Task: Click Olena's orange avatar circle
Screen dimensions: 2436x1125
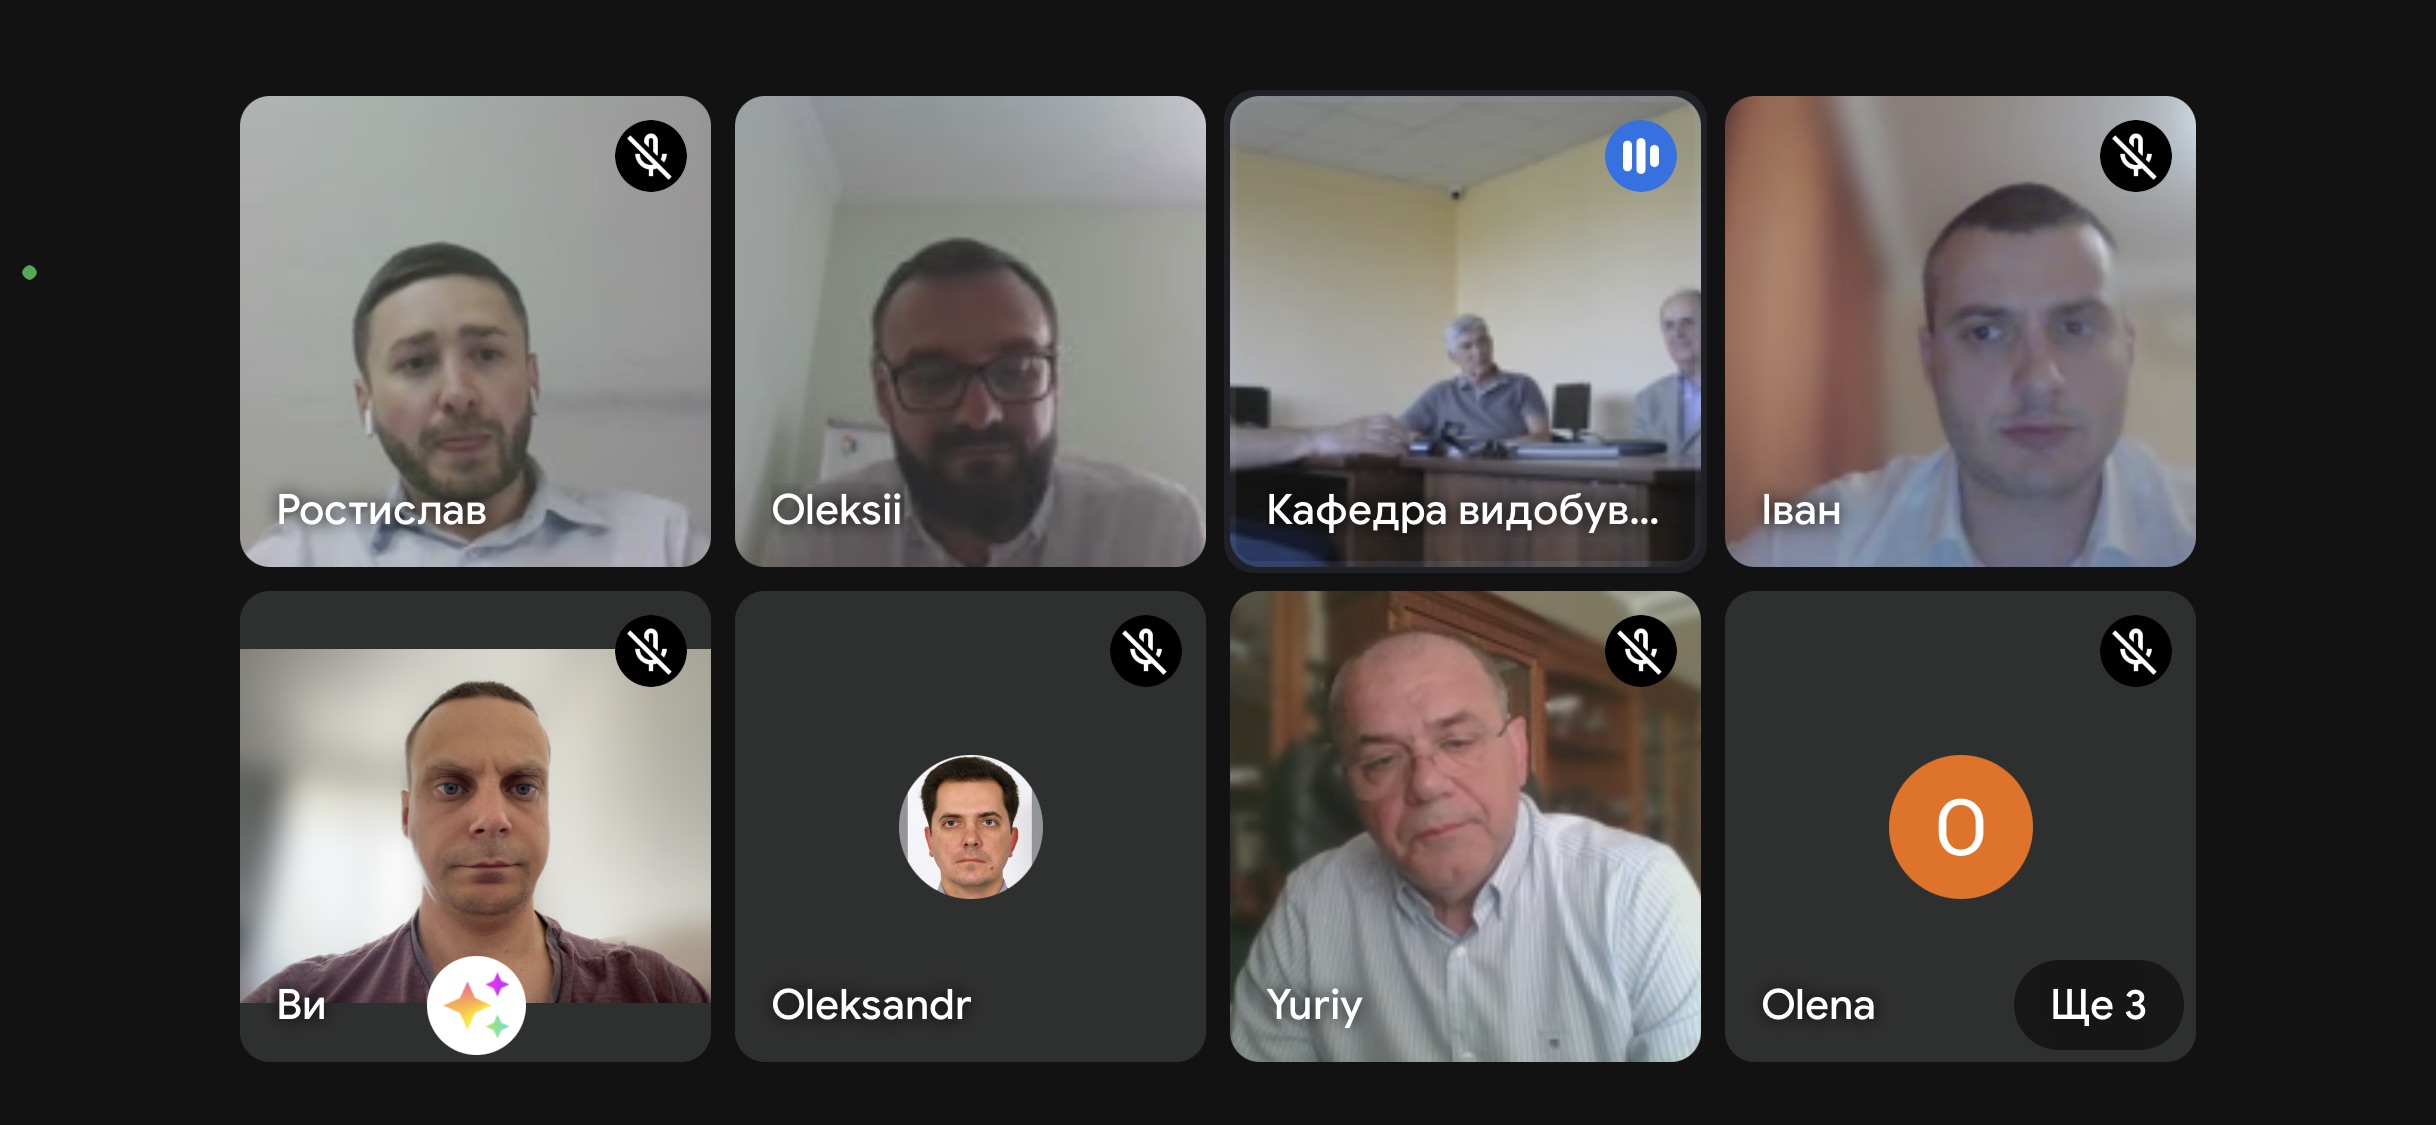Action: (1960, 827)
